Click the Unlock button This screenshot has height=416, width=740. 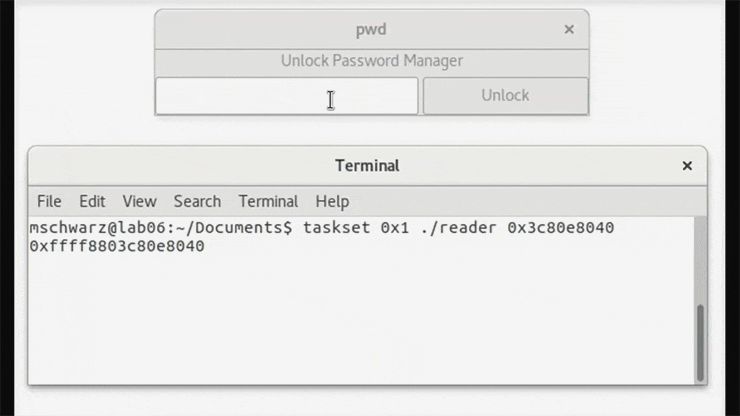pyautogui.click(x=505, y=96)
